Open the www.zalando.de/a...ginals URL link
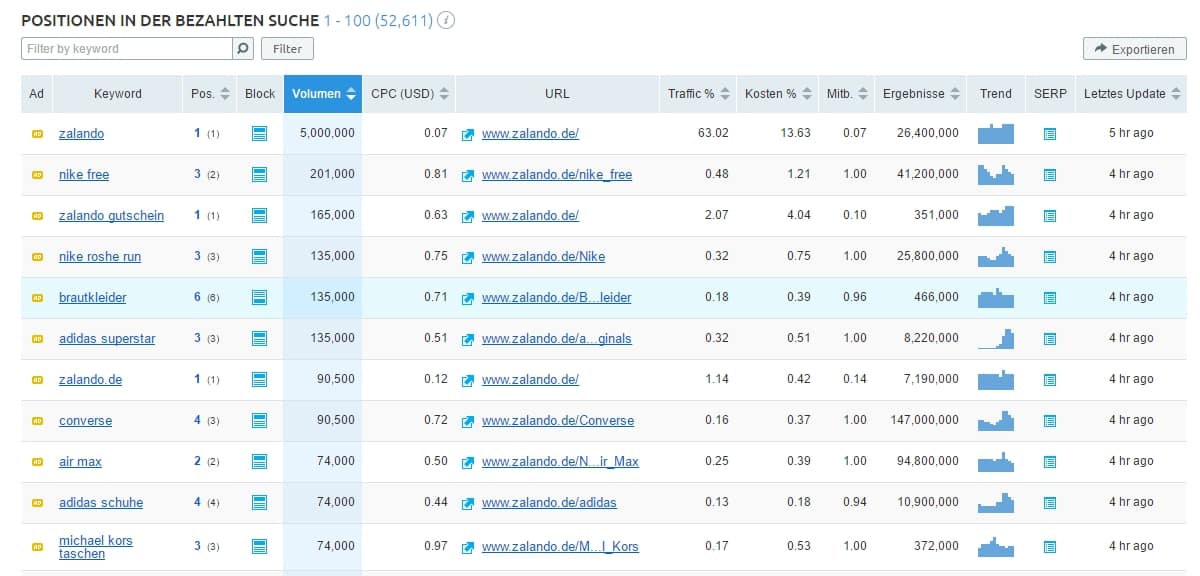The image size is (1200, 576). click(557, 339)
